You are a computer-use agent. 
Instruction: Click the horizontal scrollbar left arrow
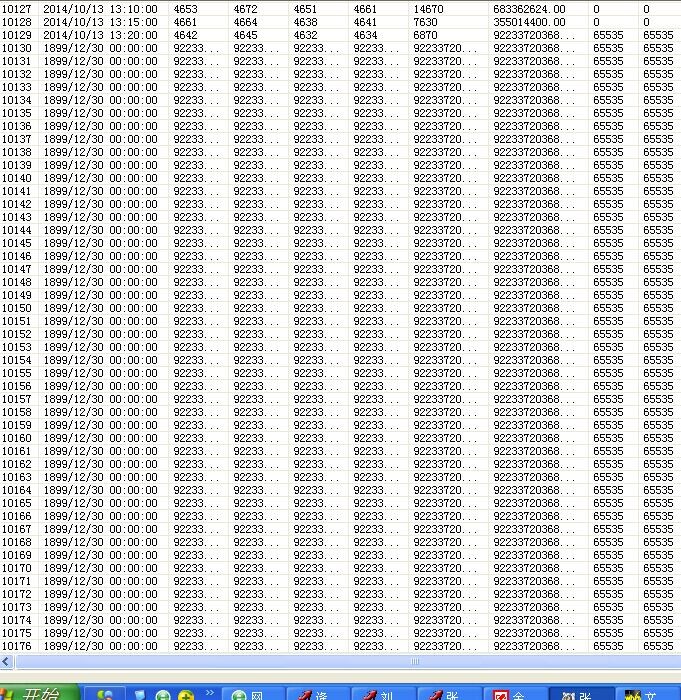[6, 662]
